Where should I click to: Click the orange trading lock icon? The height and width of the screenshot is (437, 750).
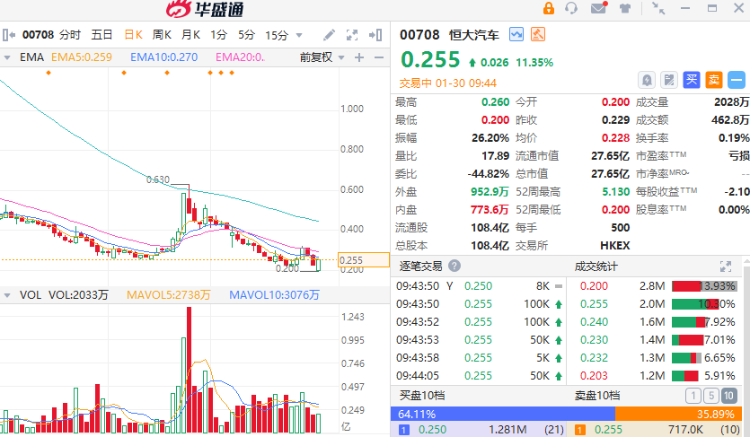pyautogui.click(x=549, y=8)
